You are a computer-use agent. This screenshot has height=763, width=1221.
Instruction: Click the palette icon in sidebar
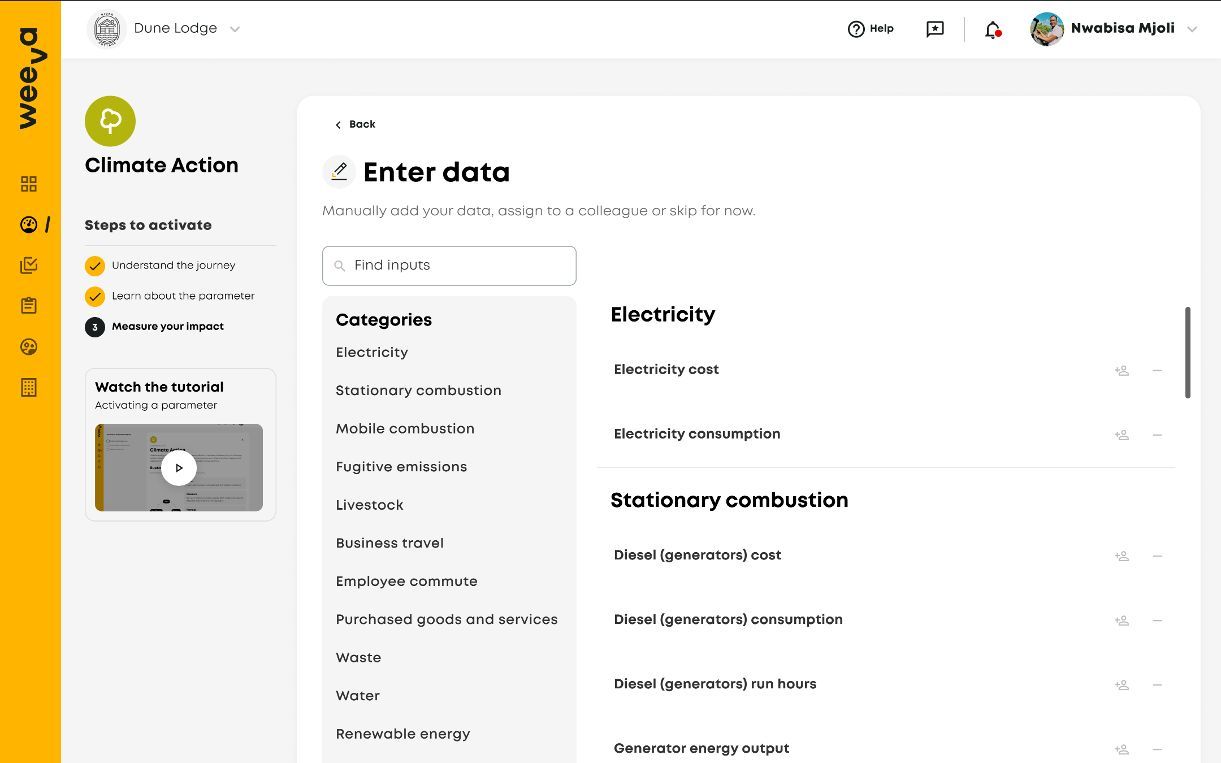pos(29,347)
